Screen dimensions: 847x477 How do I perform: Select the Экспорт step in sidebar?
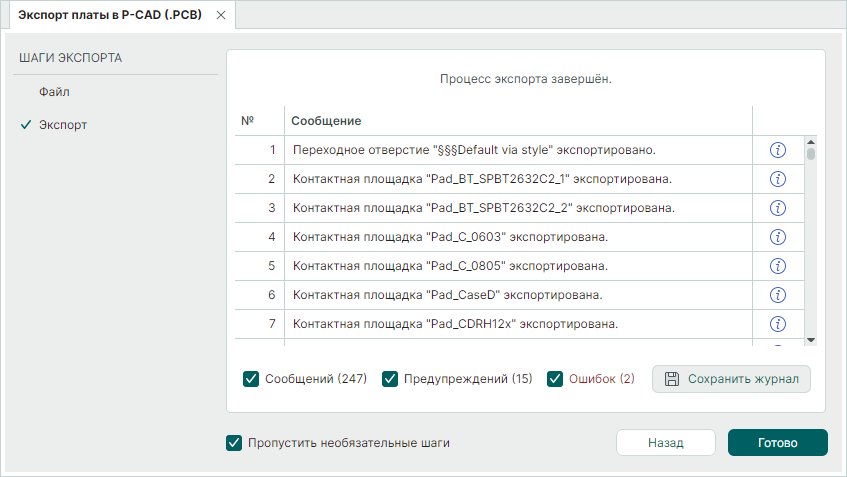pos(62,126)
